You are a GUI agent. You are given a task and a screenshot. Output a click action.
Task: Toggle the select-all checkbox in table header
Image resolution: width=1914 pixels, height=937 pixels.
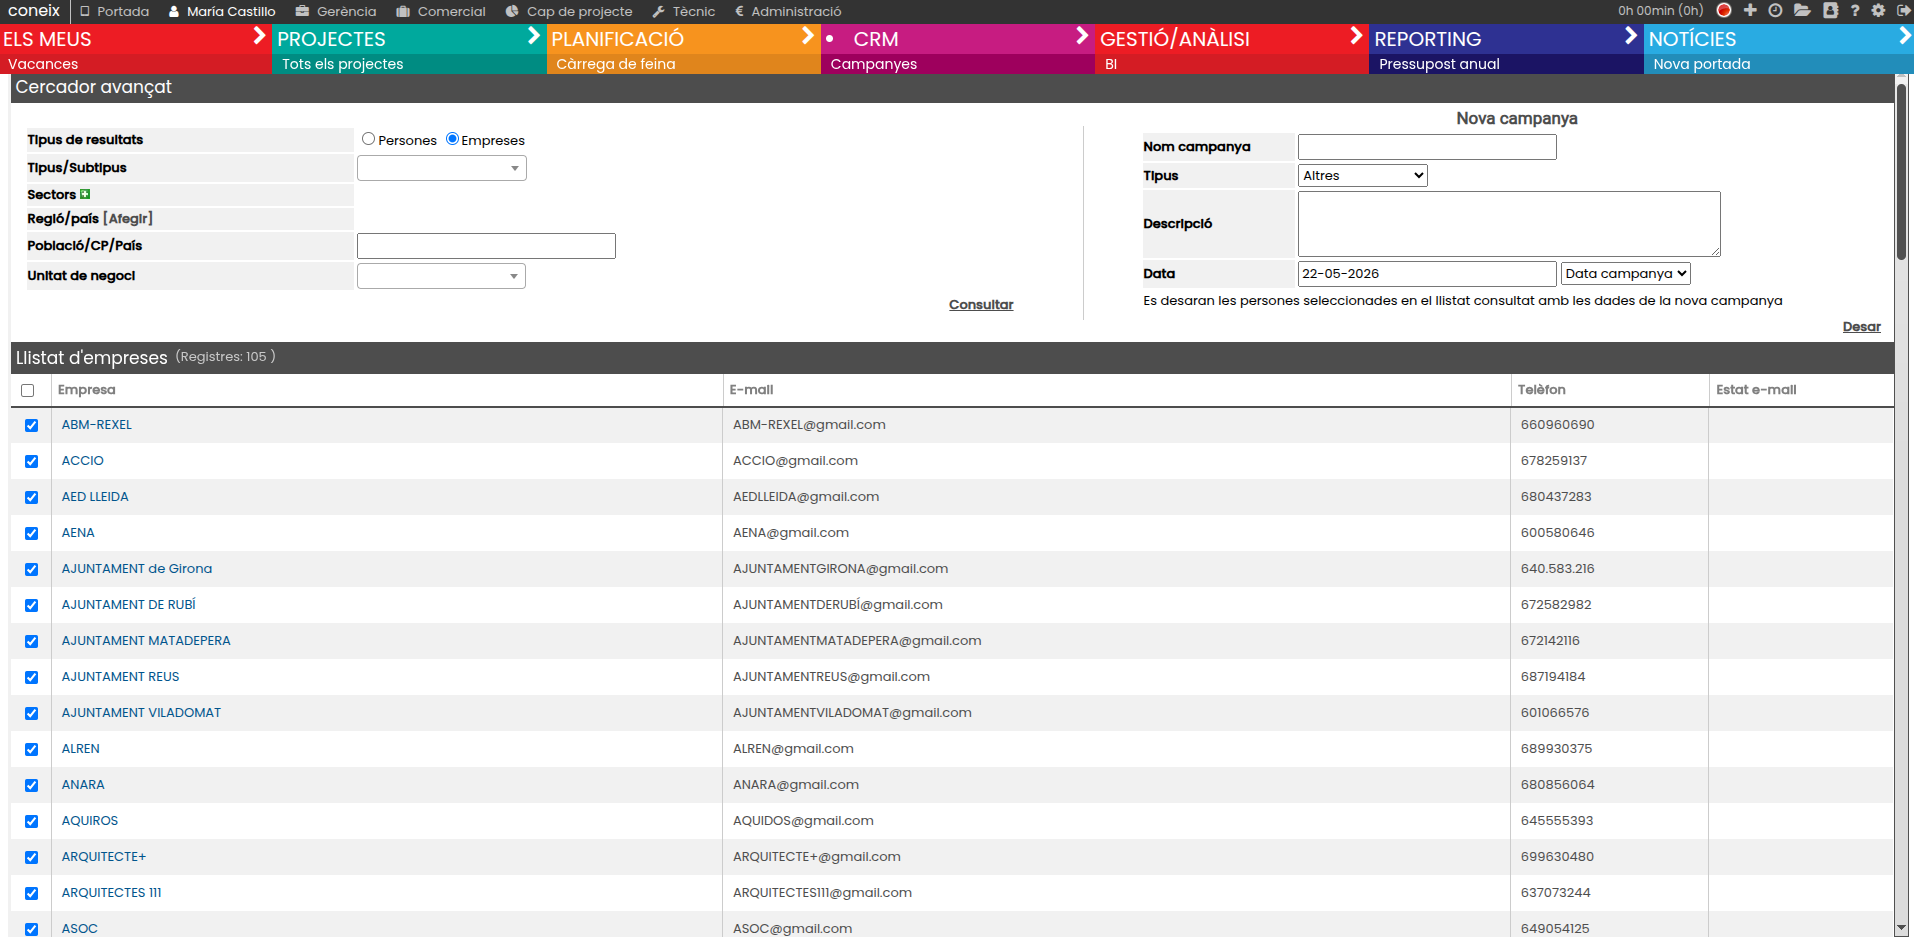(x=28, y=391)
